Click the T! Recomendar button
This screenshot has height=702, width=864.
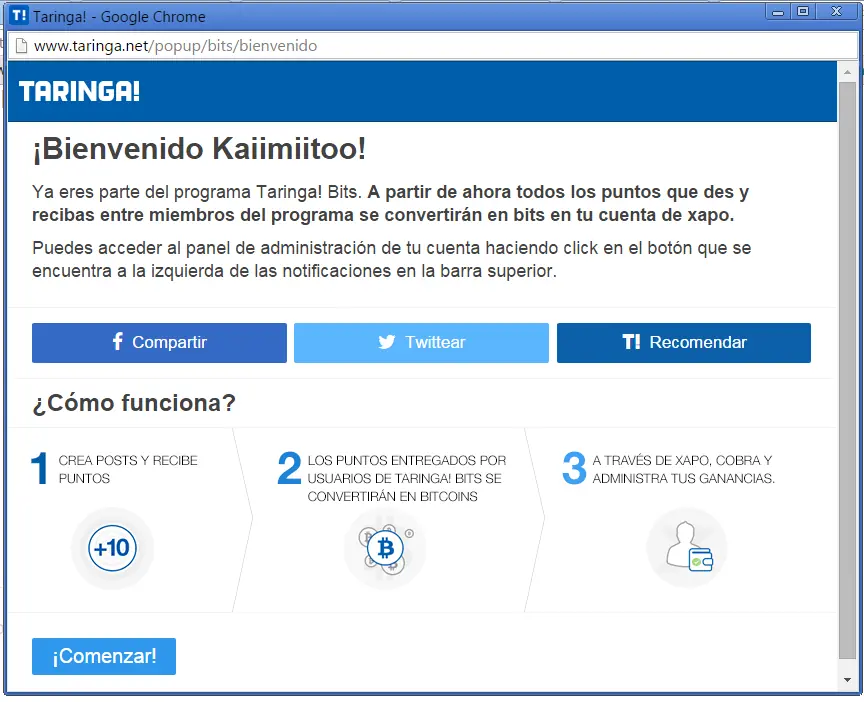click(683, 343)
